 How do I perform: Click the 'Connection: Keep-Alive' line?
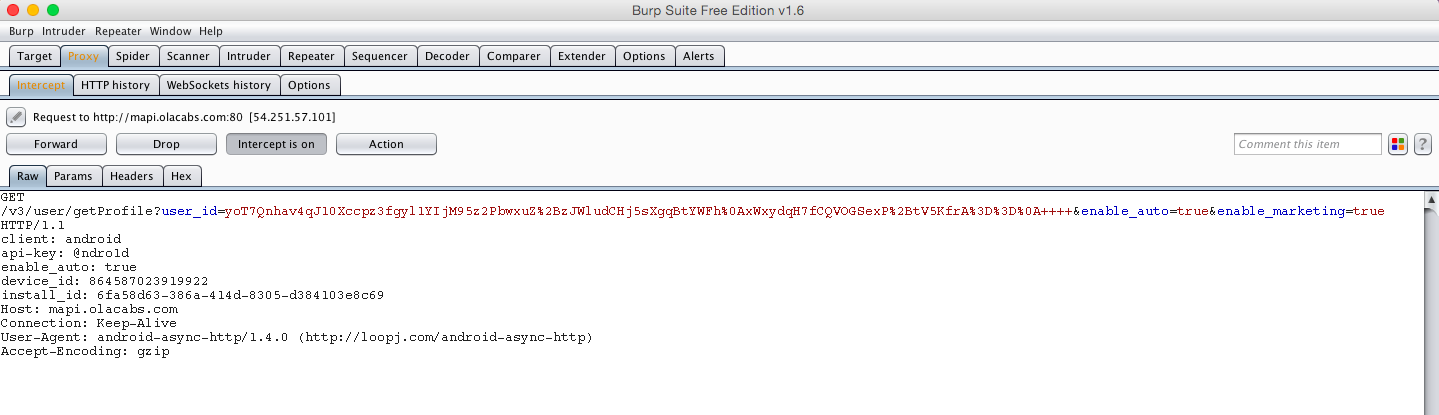pos(89,323)
